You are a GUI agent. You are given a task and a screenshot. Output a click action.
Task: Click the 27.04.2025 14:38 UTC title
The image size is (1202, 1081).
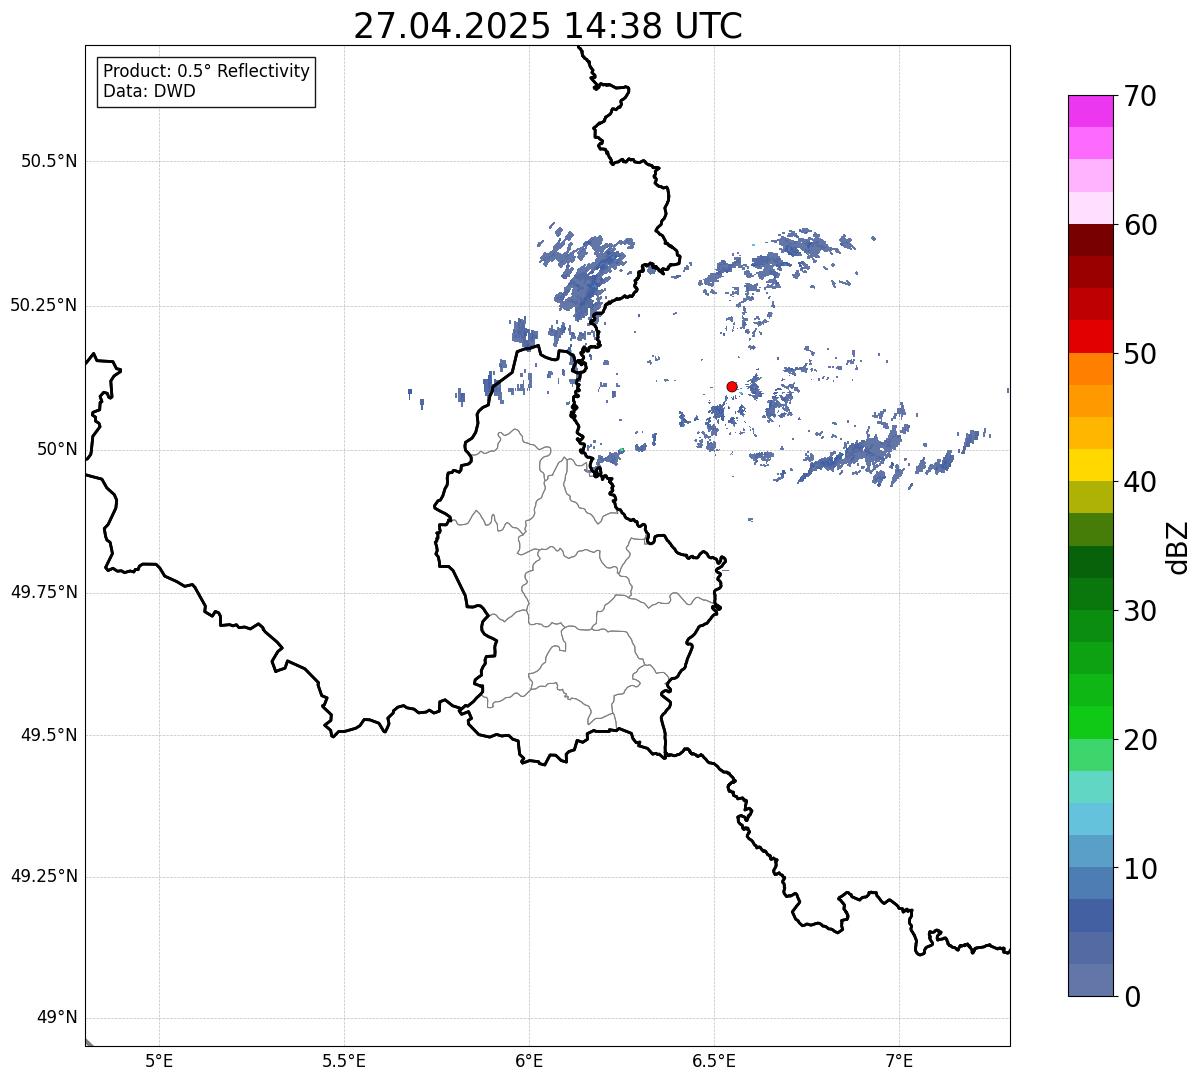pyautogui.click(x=548, y=26)
